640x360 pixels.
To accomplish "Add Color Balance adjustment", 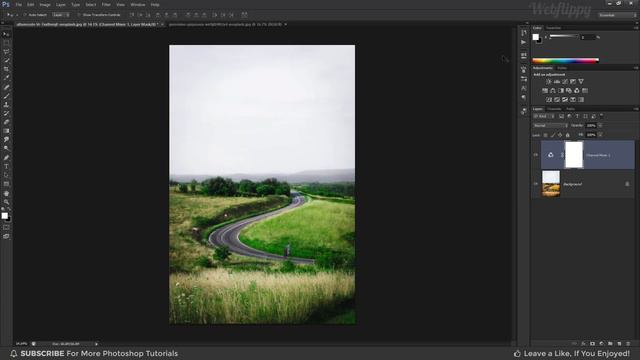I will [553, 91].
